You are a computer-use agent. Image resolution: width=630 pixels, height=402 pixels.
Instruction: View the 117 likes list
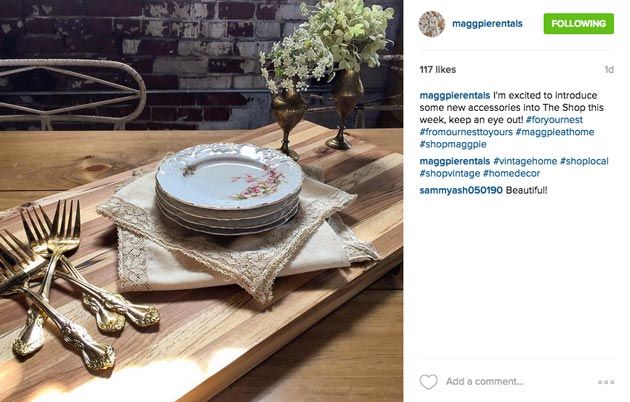click(438, 69)
